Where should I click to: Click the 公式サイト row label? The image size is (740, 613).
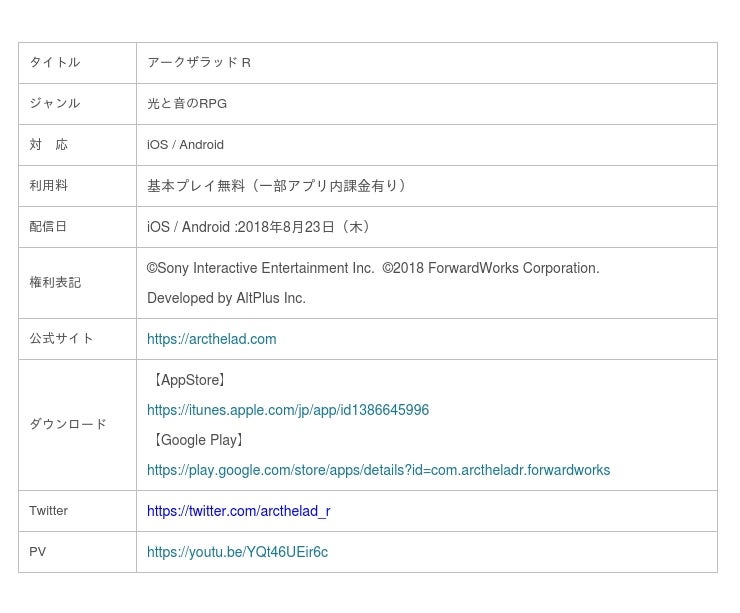click(x=62, y=338)
